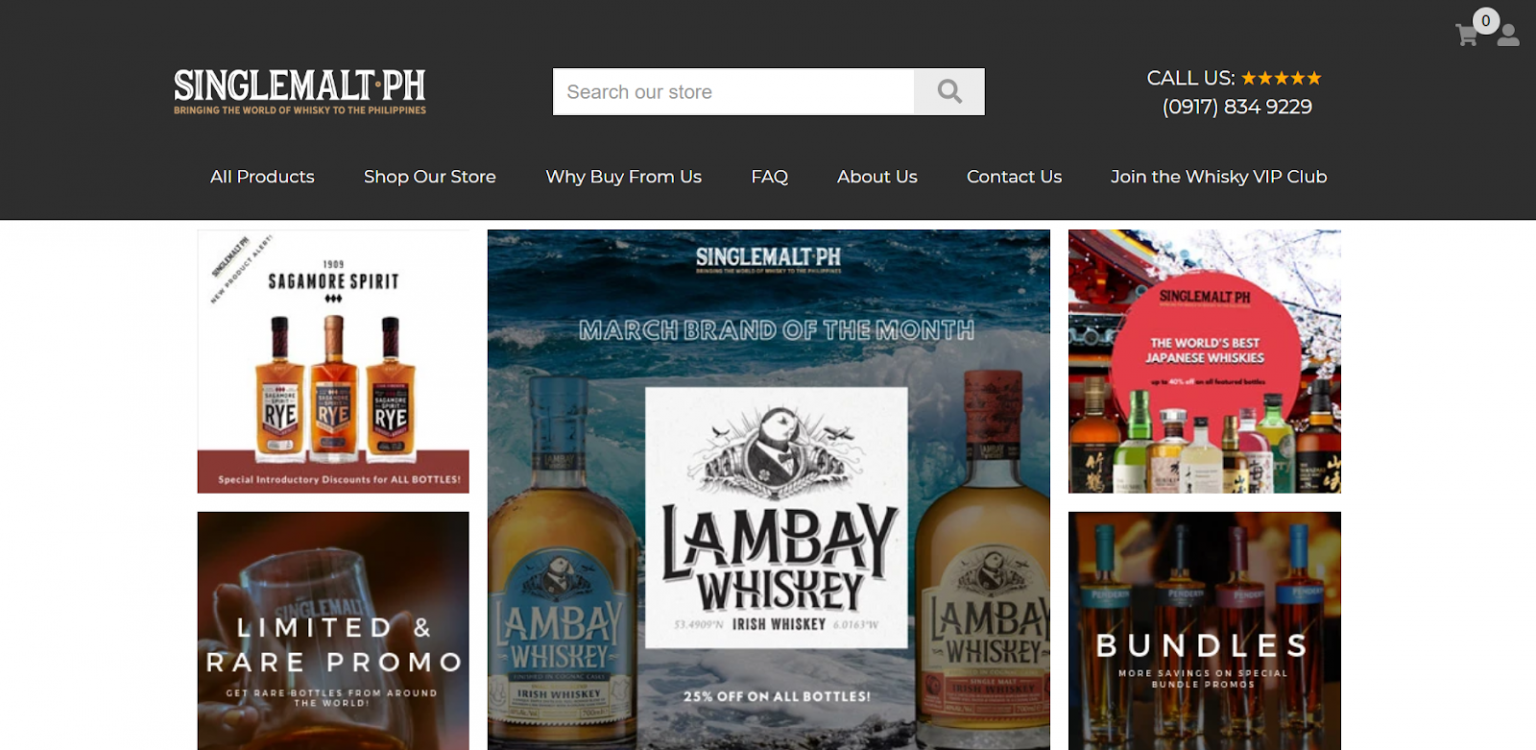Call the (0917) 834 9229 number
Image resolution: width=1536 pixels, height=750 pixels.
pyautogui.click(x=1237, y=107)
